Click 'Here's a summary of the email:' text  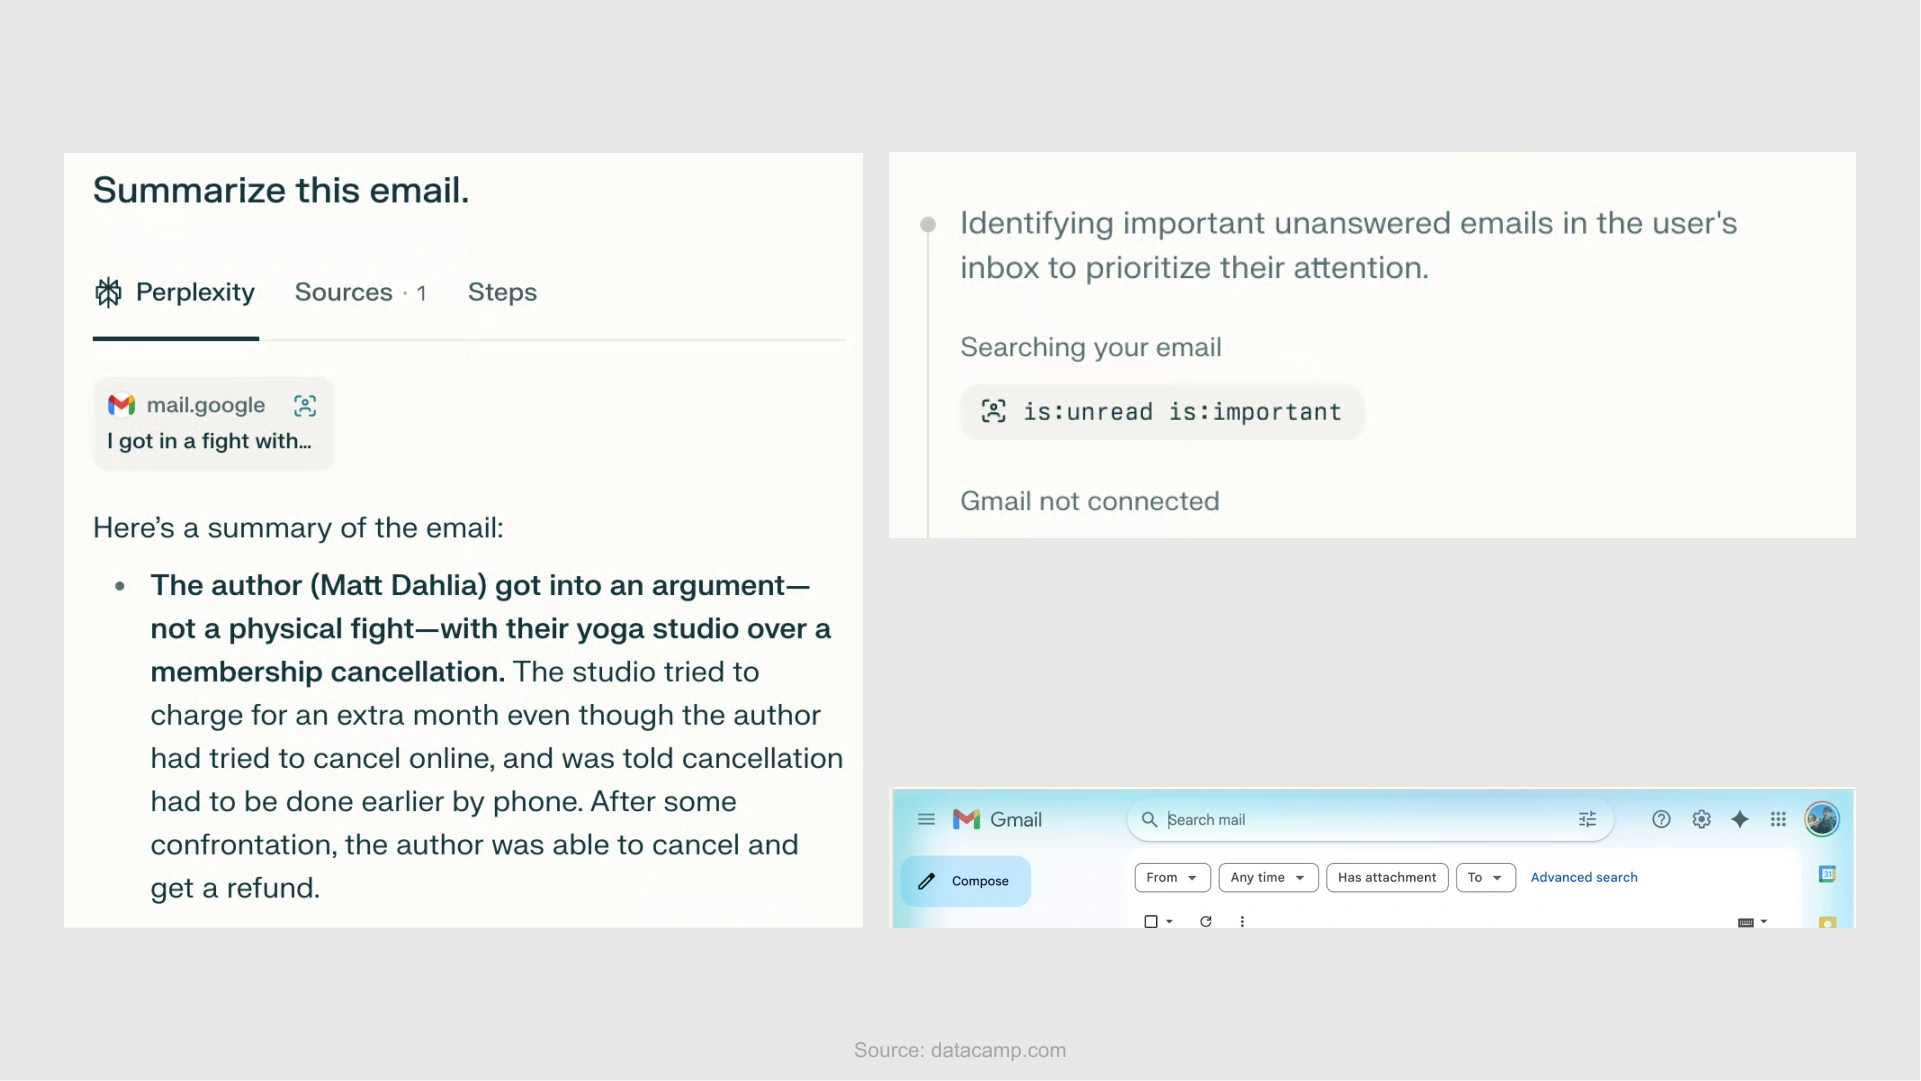point(298,528)
